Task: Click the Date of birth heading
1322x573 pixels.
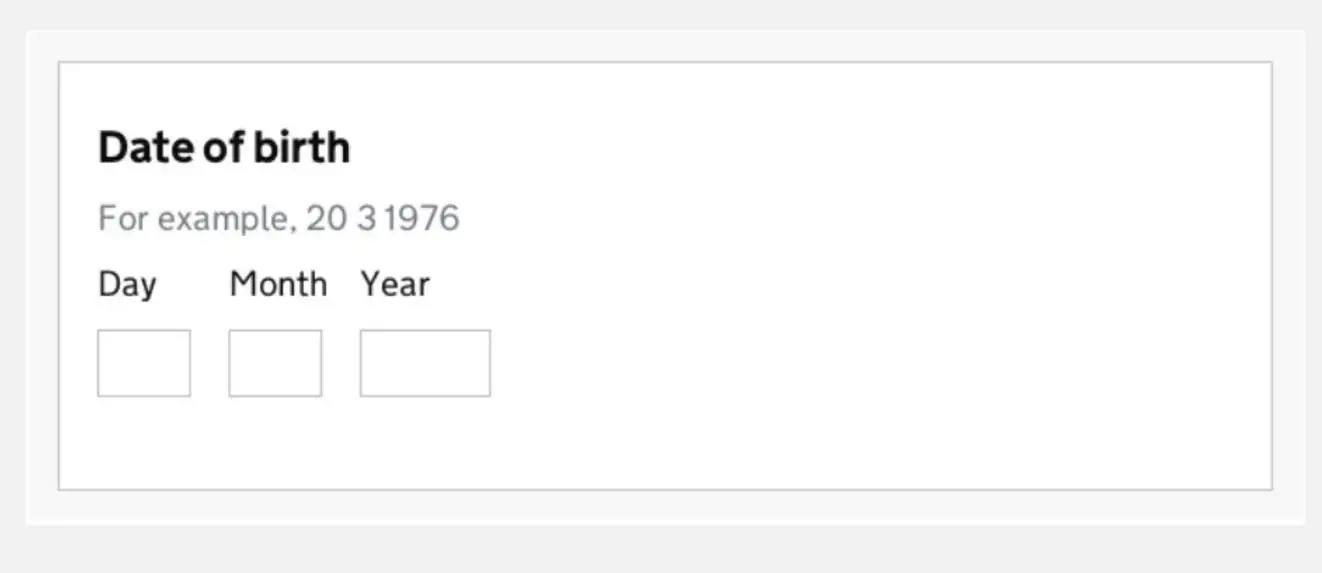Action: (224, 148)
